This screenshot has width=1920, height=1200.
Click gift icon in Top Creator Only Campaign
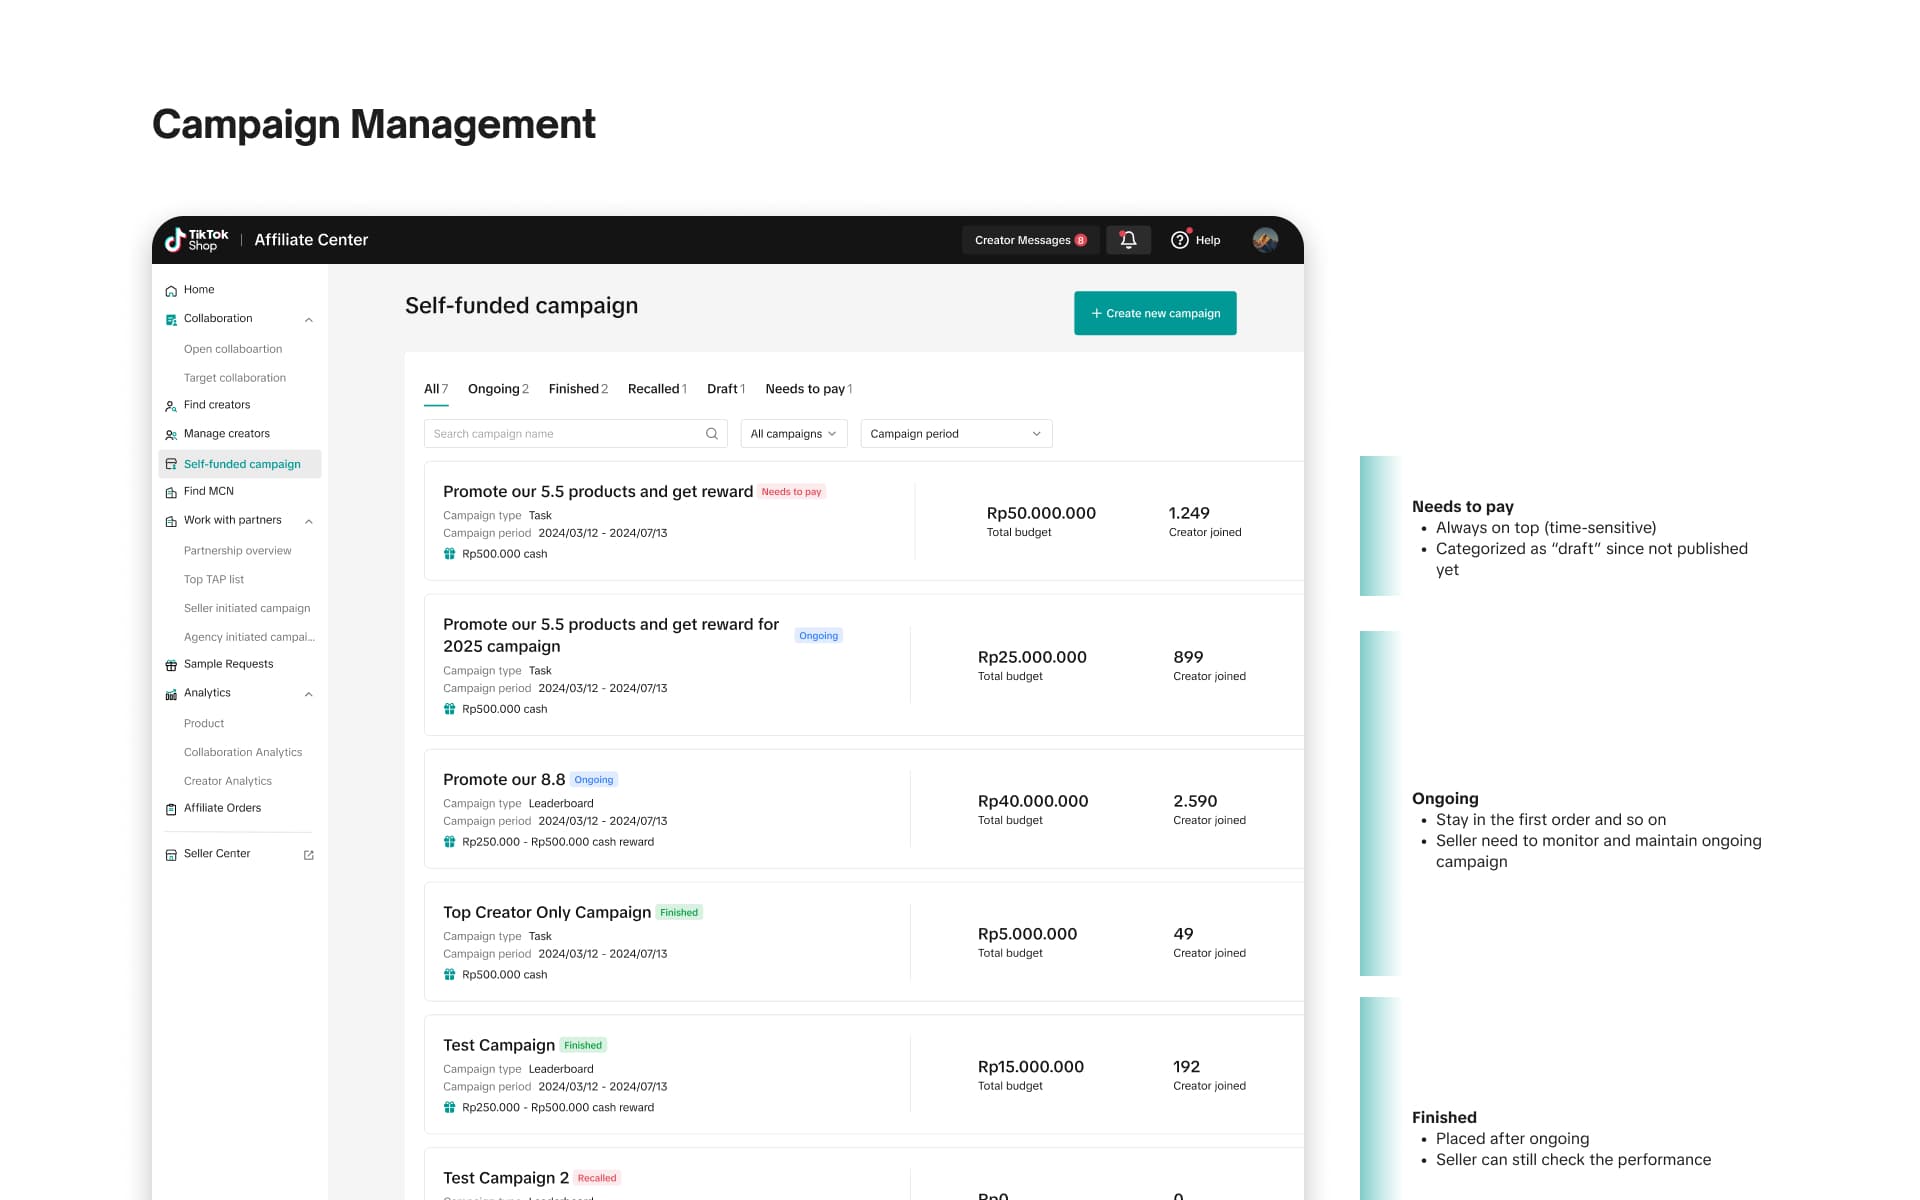point(450,975)
